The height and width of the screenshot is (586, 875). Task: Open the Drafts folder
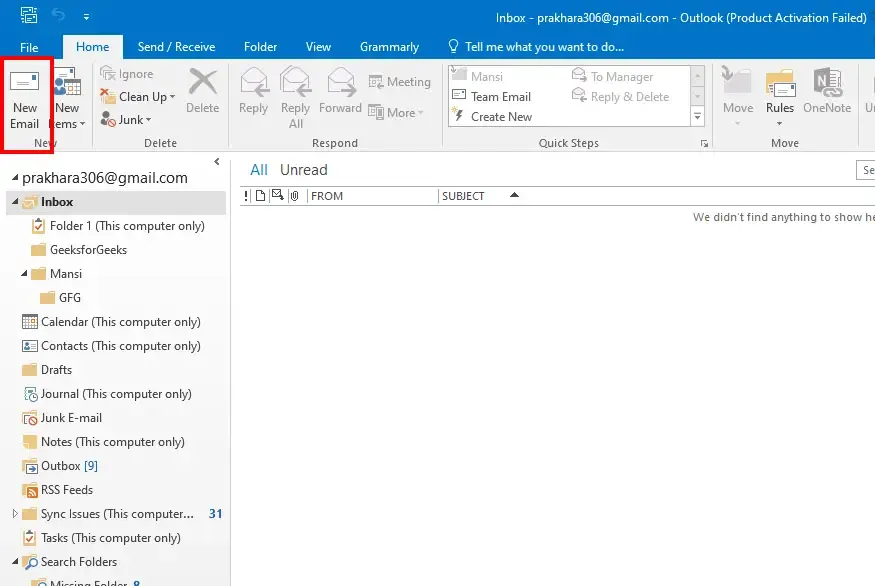(x=47, y=370)
